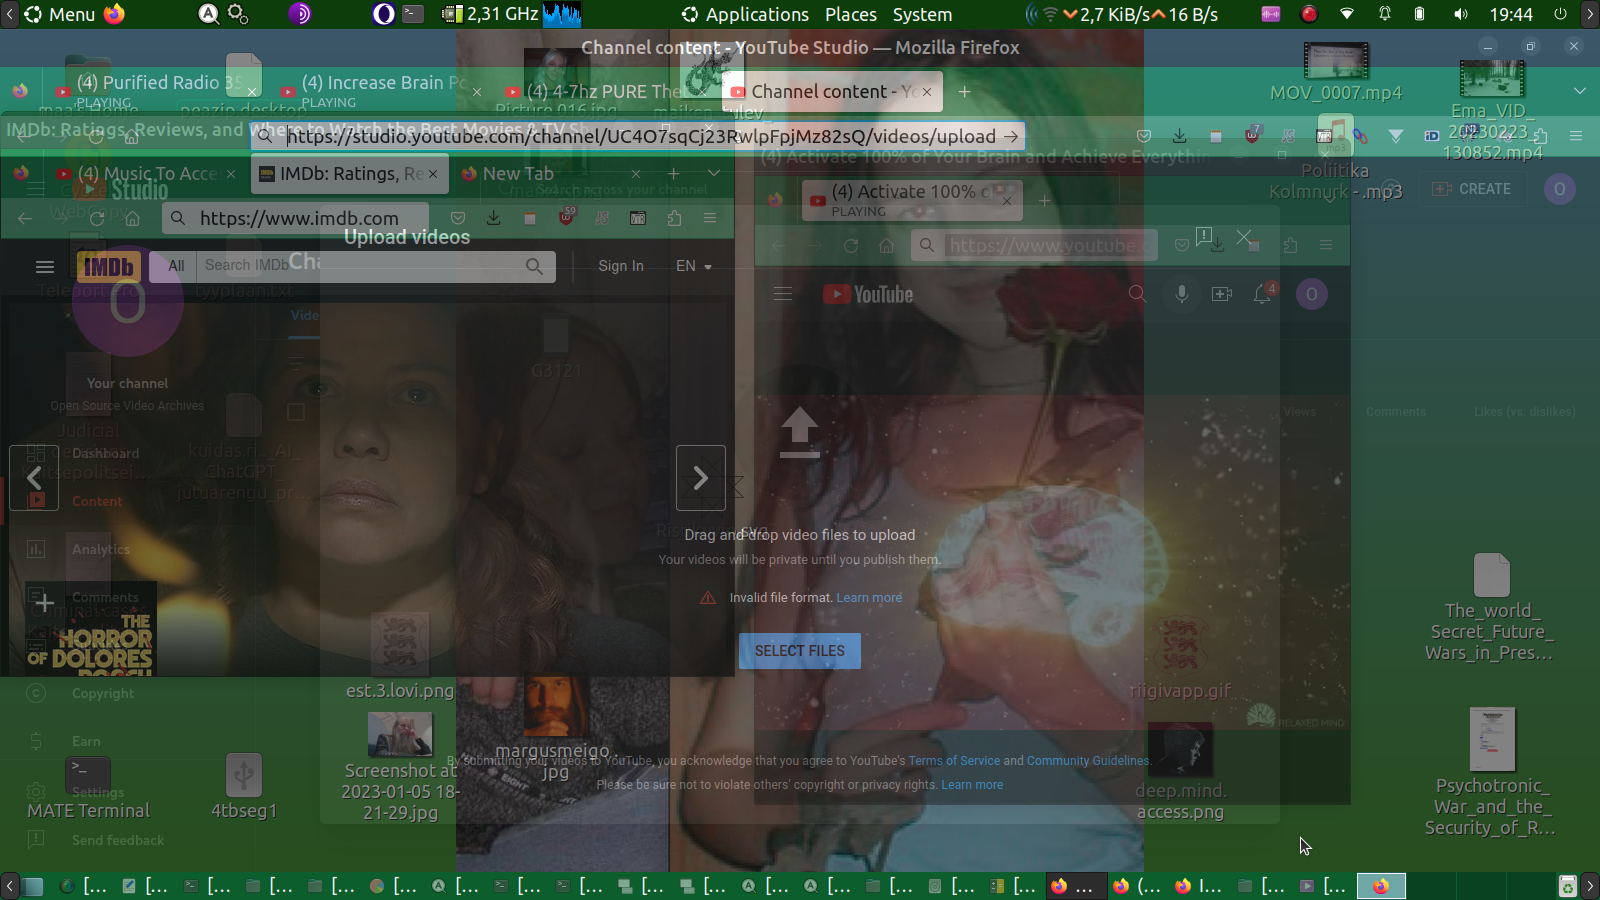This screenshot has height=900, width=1600.
Task: Open the EN language dropdown on IMDb
Action: [x=694, y=266]
